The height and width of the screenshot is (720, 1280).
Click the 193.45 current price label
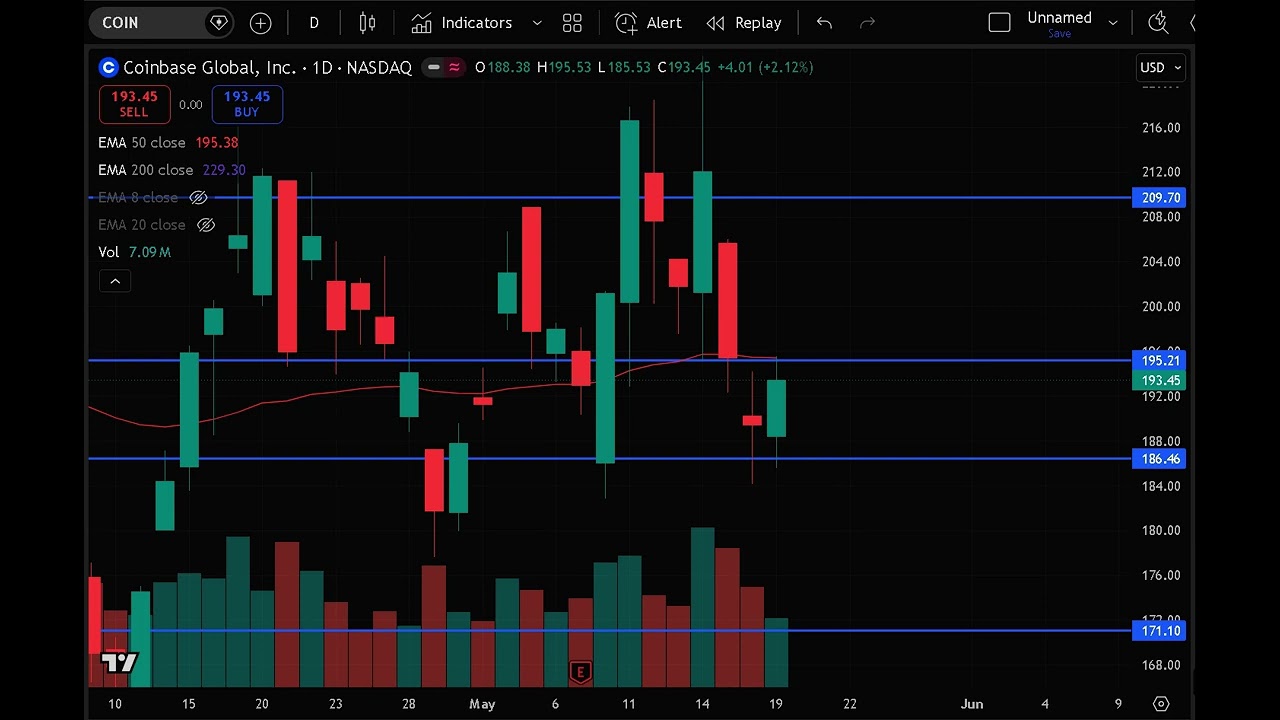pyautogui.click(x=1159, y=380)
